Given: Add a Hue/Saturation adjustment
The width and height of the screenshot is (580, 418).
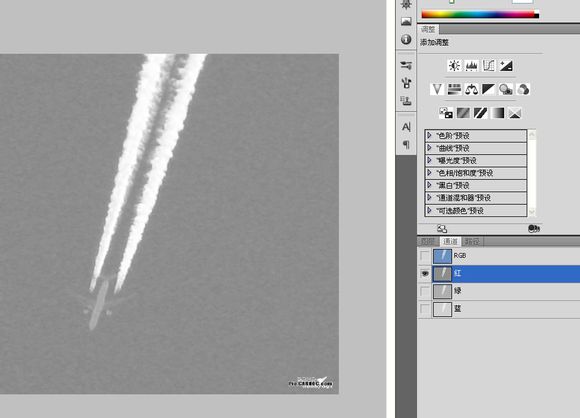Looking at the screenshot, I should 454,89.
